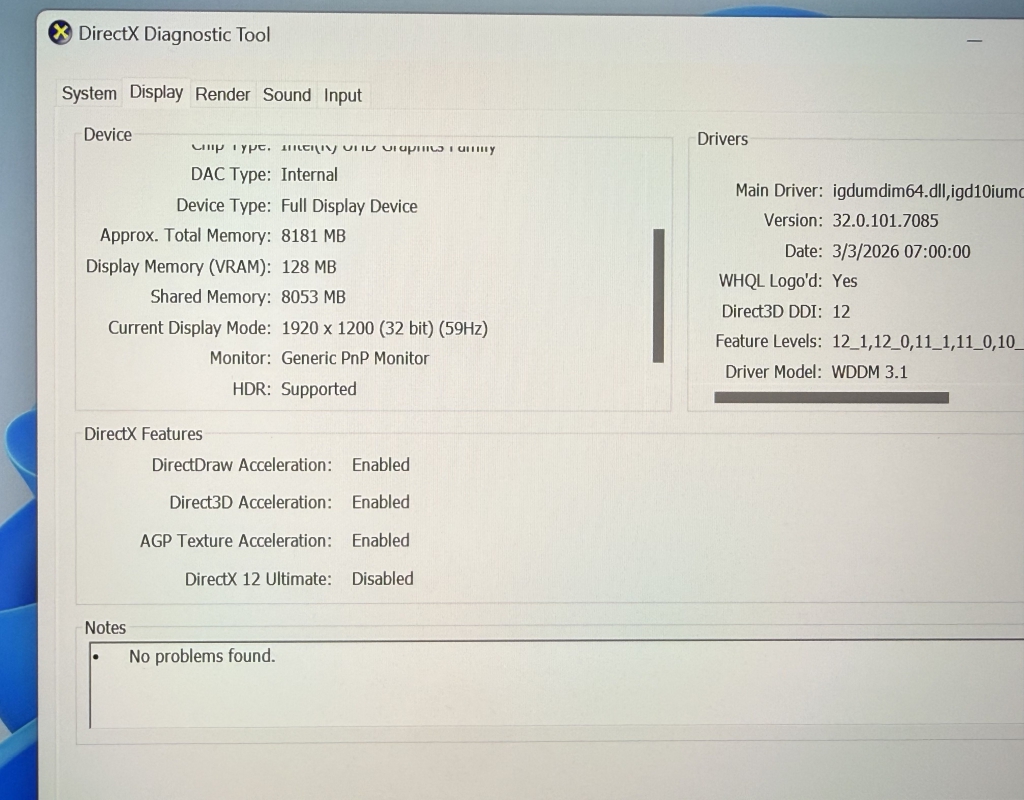Click the HDR 'Supported' value
1024x800 pixels.
click(318, 389)
